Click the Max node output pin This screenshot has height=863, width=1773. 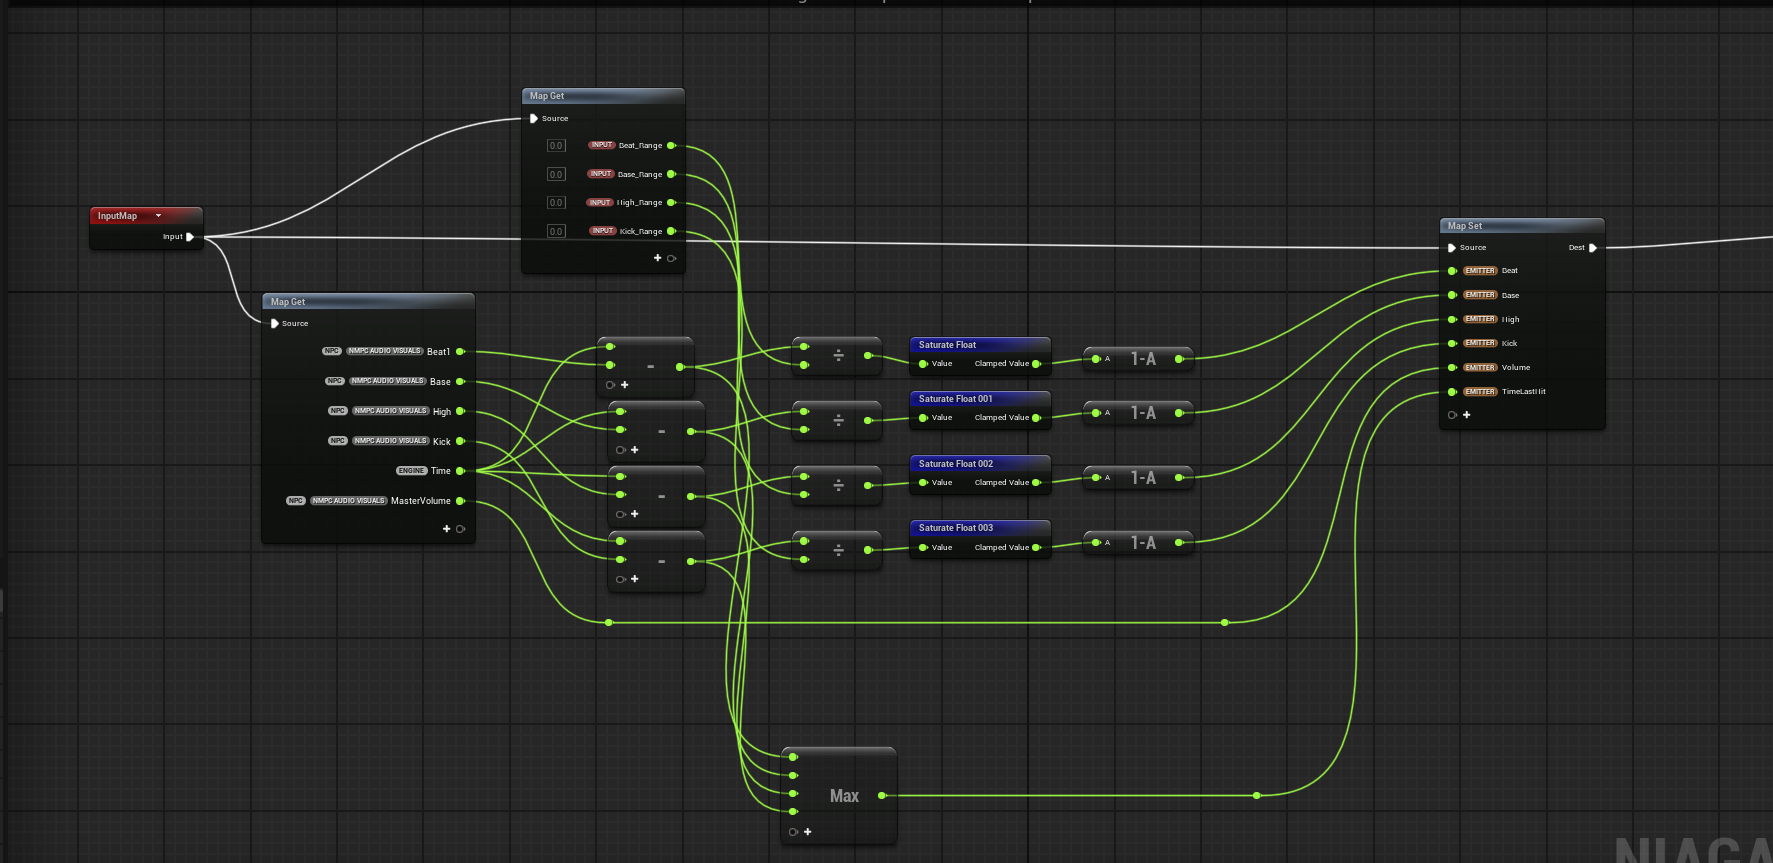tap(881, 796)
